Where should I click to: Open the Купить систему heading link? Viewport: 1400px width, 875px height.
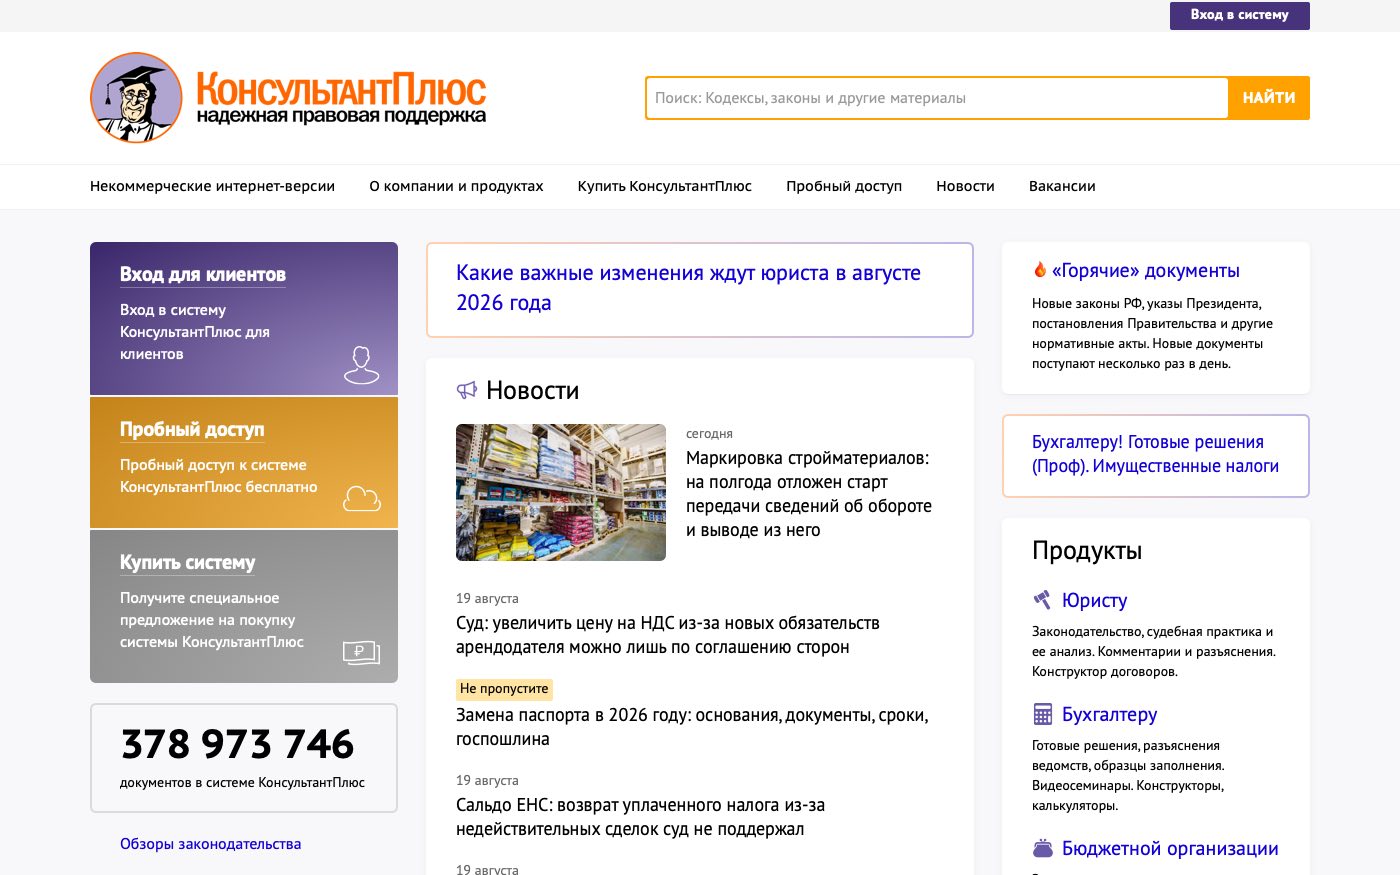tap(187, 562)
